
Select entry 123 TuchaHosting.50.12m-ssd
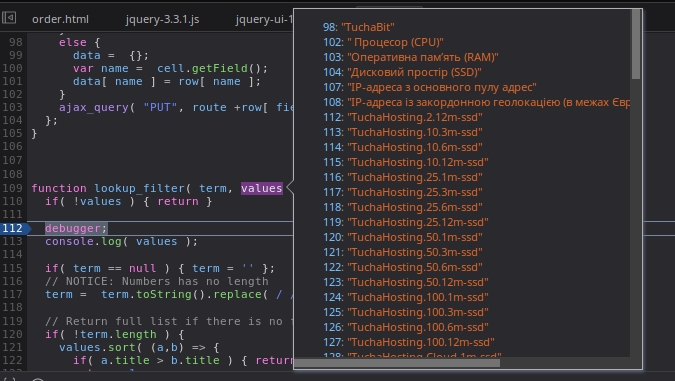[406, 282]
